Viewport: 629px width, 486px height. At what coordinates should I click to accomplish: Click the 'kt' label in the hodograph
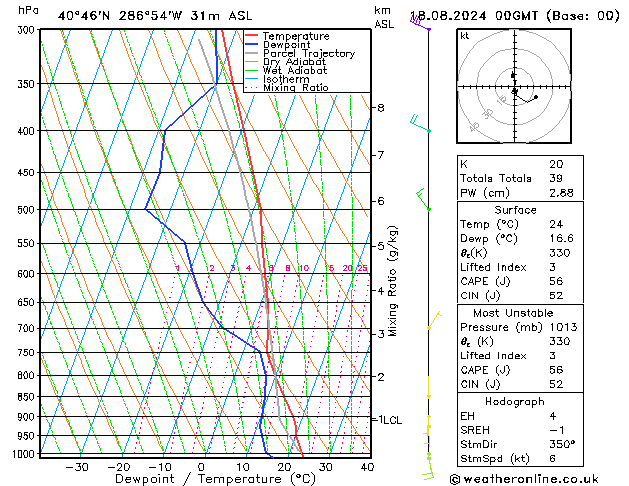pyautogui.click(x=464, y=36)
